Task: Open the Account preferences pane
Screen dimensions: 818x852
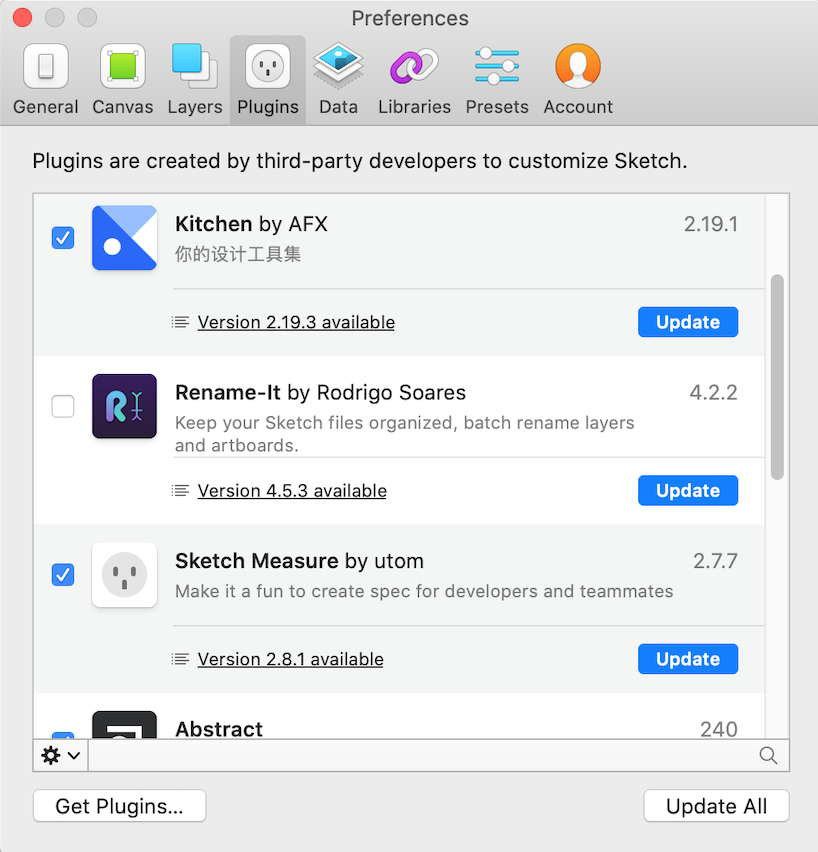Action: click(578, 80)
